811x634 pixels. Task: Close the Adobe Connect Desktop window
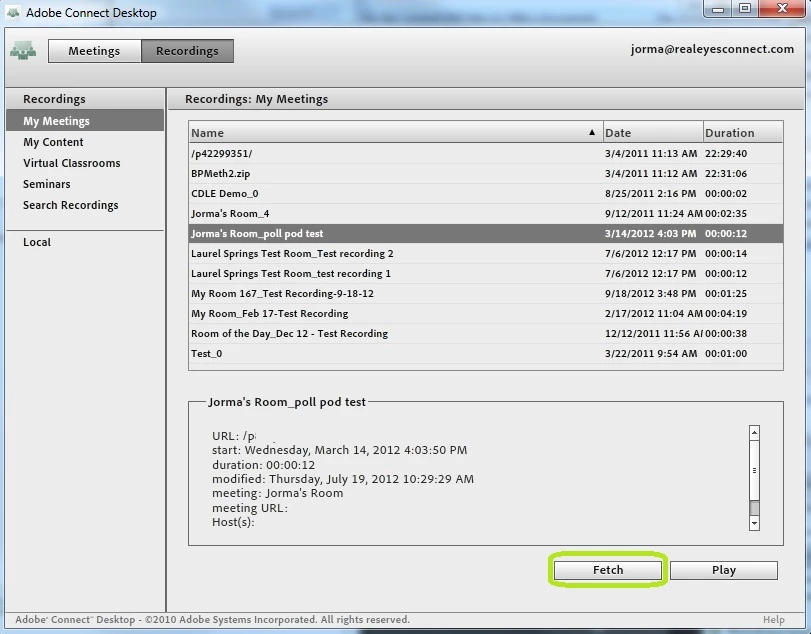pyautogui.click(x=782, y=8)
